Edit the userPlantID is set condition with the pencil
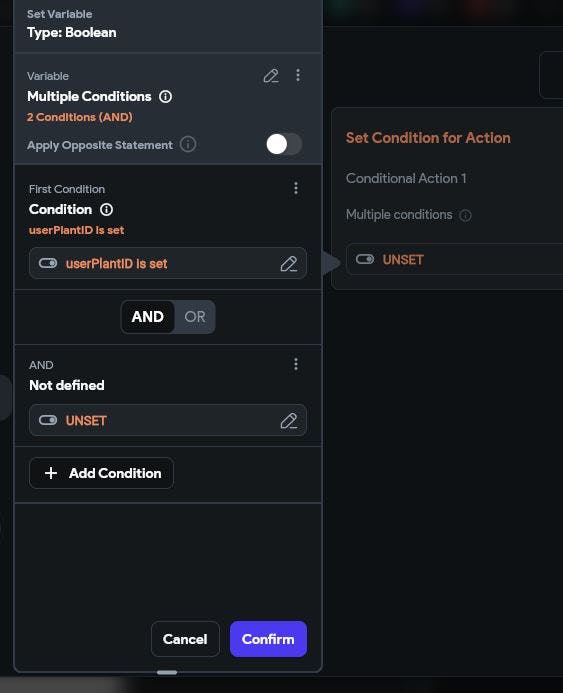This screenshot has height=693, width=563. pos(289,264)
